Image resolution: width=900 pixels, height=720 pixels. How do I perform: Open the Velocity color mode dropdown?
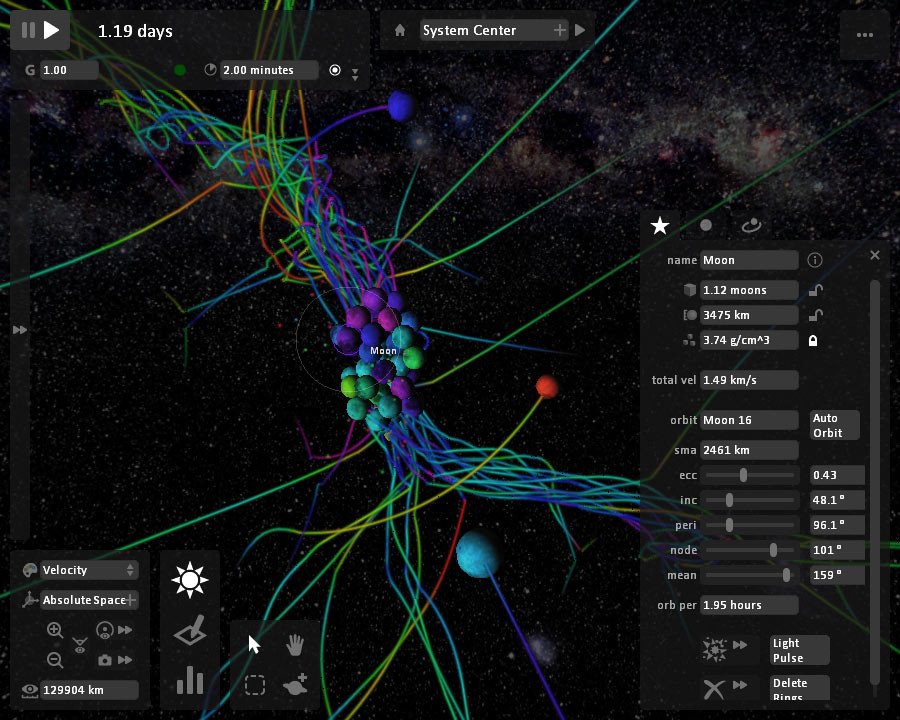click(89, 570)
